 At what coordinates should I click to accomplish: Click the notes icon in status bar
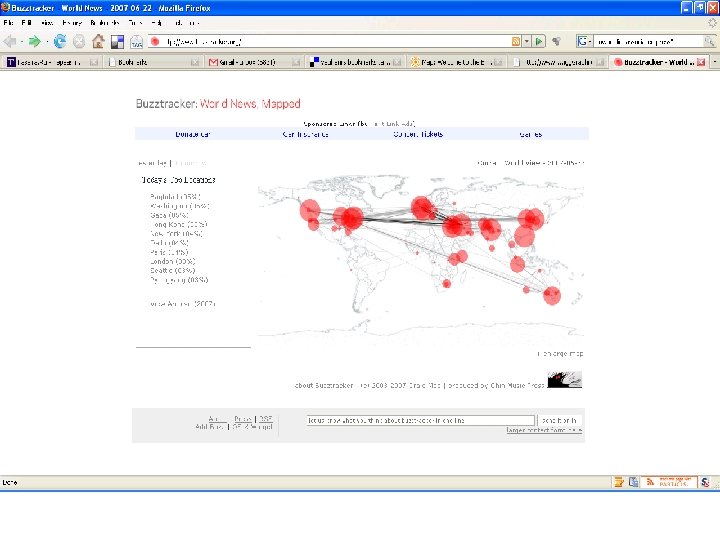pos(619,482)
